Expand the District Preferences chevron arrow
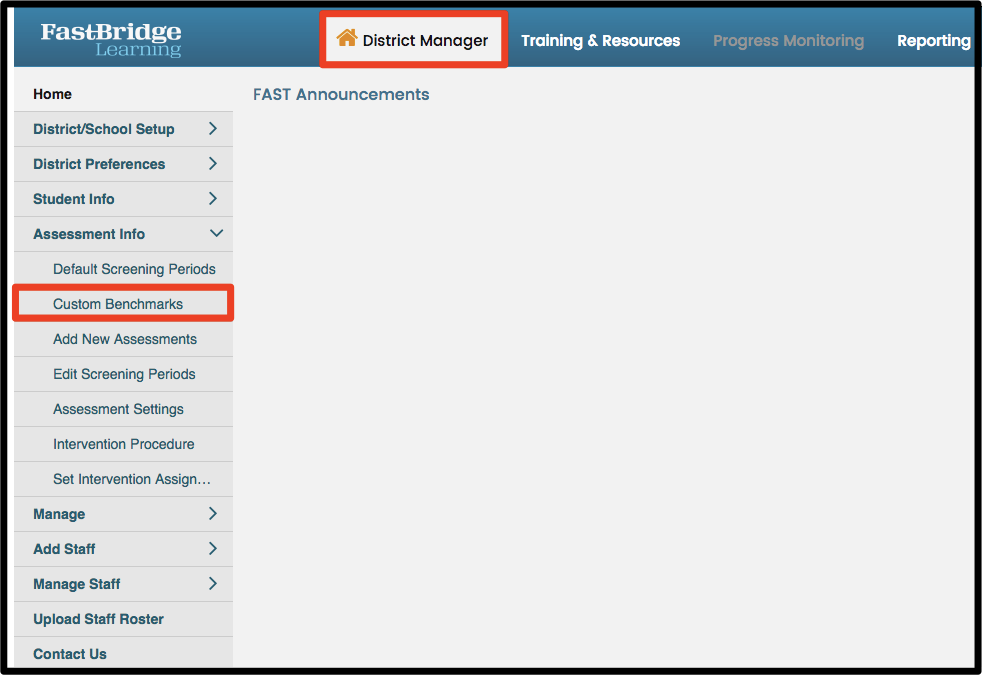982x675 pixels. click(213, 163)
